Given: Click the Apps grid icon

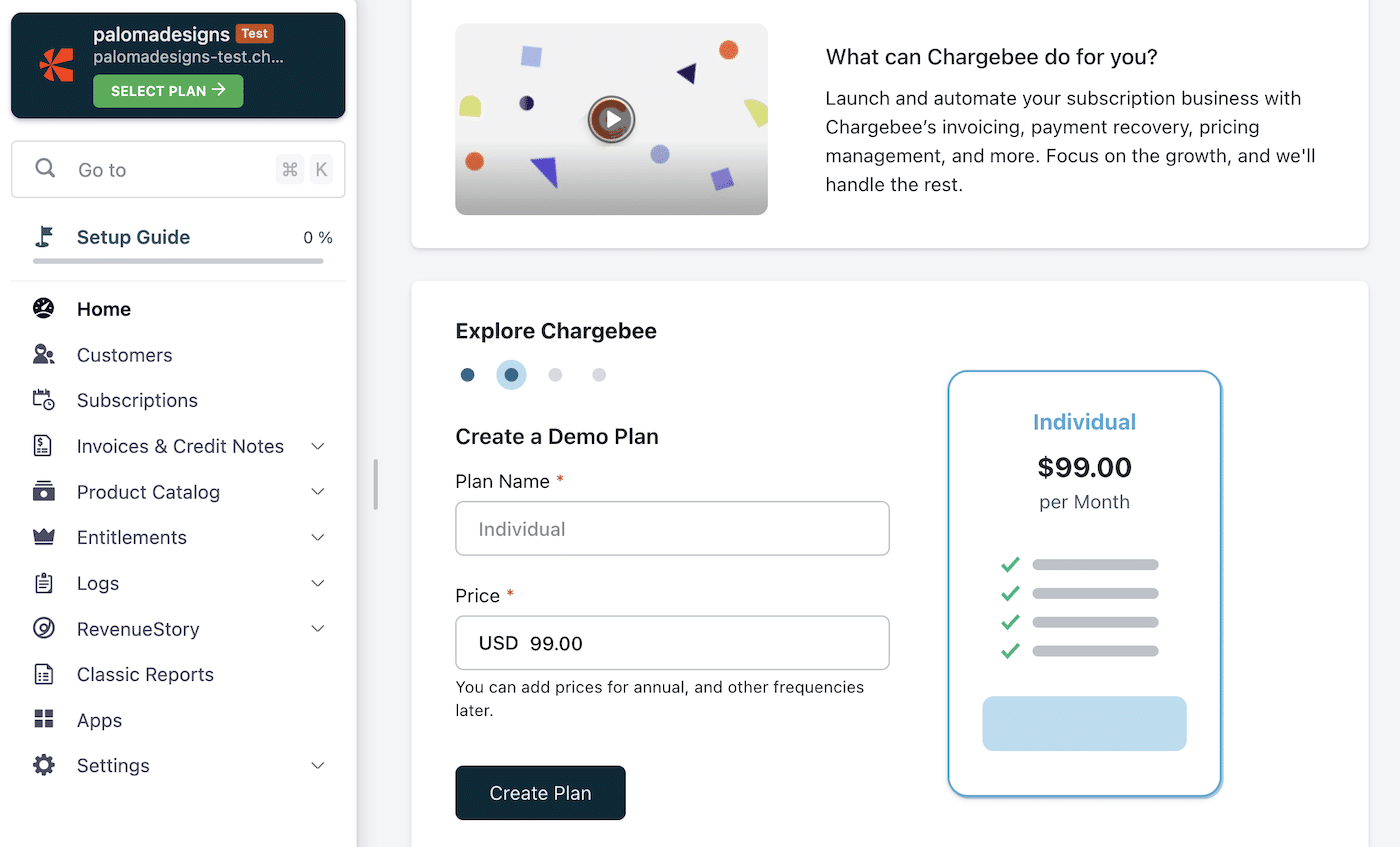Looking at the screenshot, I should click(x=42, y=719).
